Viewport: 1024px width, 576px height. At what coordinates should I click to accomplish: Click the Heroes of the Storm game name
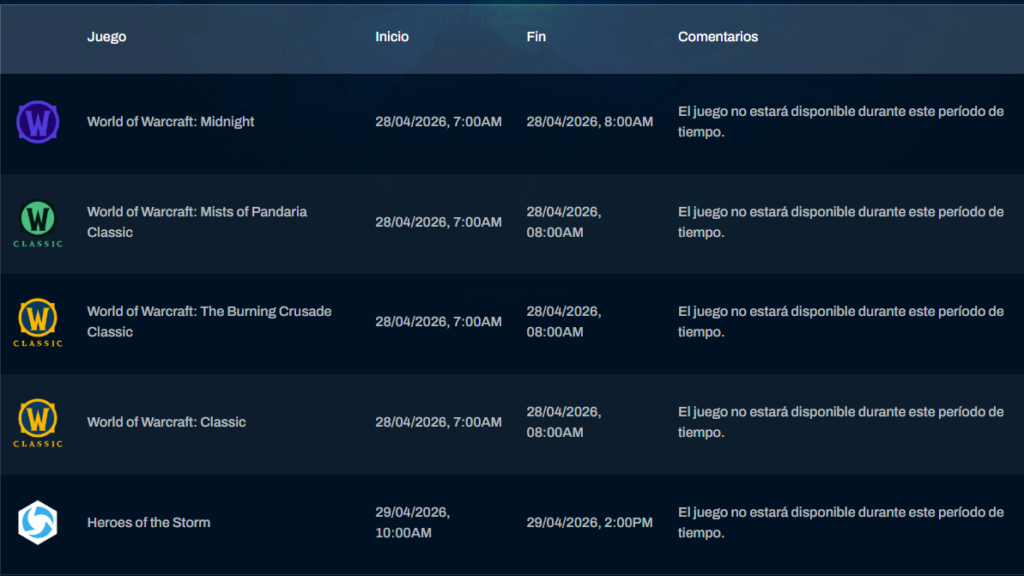pyautogui.click(x=148, y=522)
